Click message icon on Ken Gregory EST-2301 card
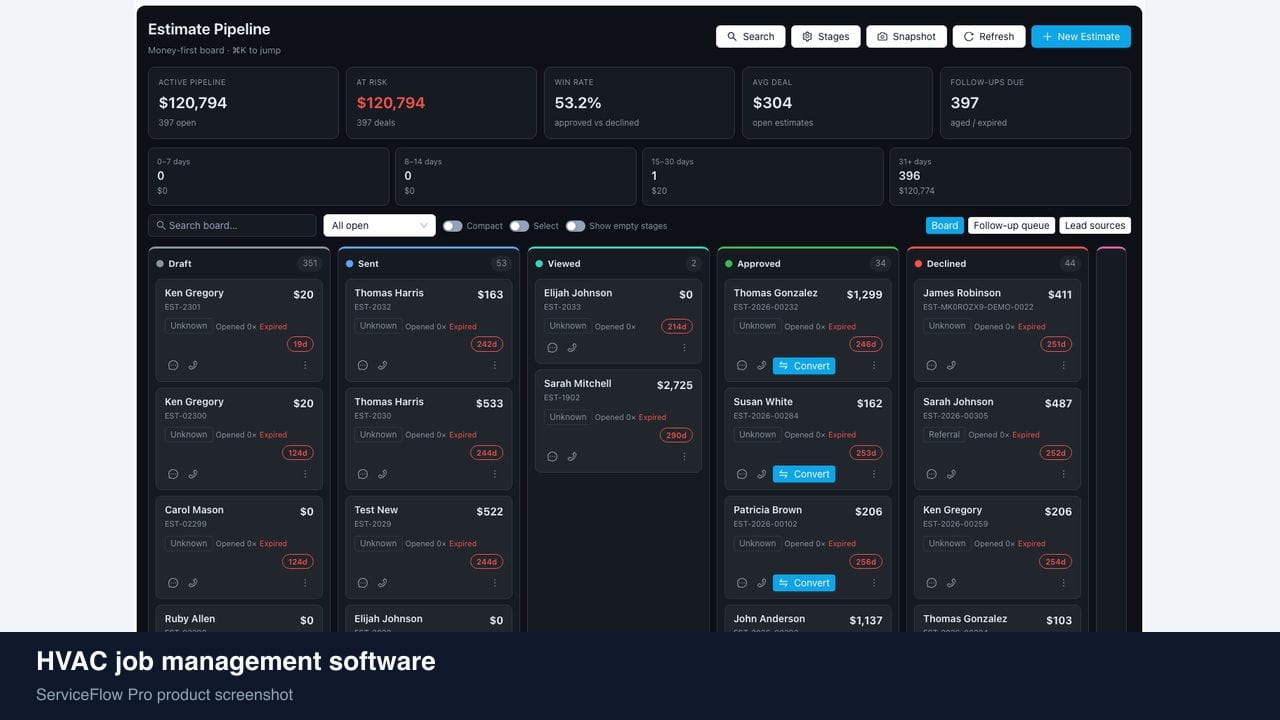The image size is (1280, 720). click(173, 366)
